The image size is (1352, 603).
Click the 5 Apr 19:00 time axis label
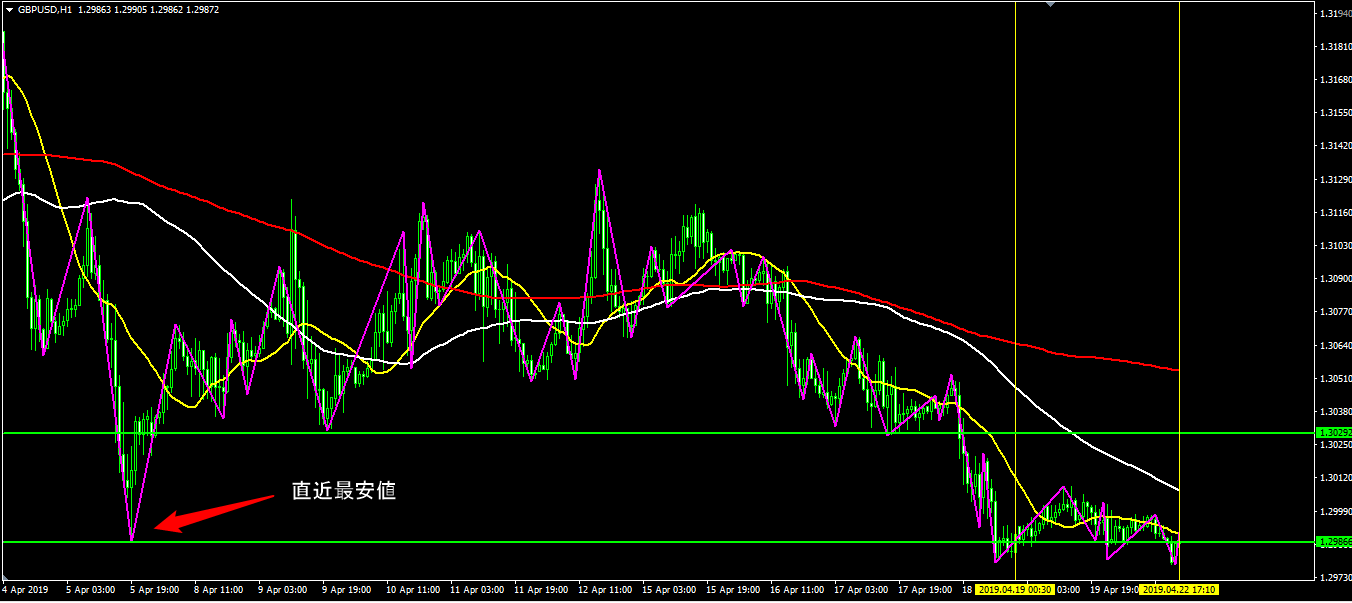coord(154,590)
